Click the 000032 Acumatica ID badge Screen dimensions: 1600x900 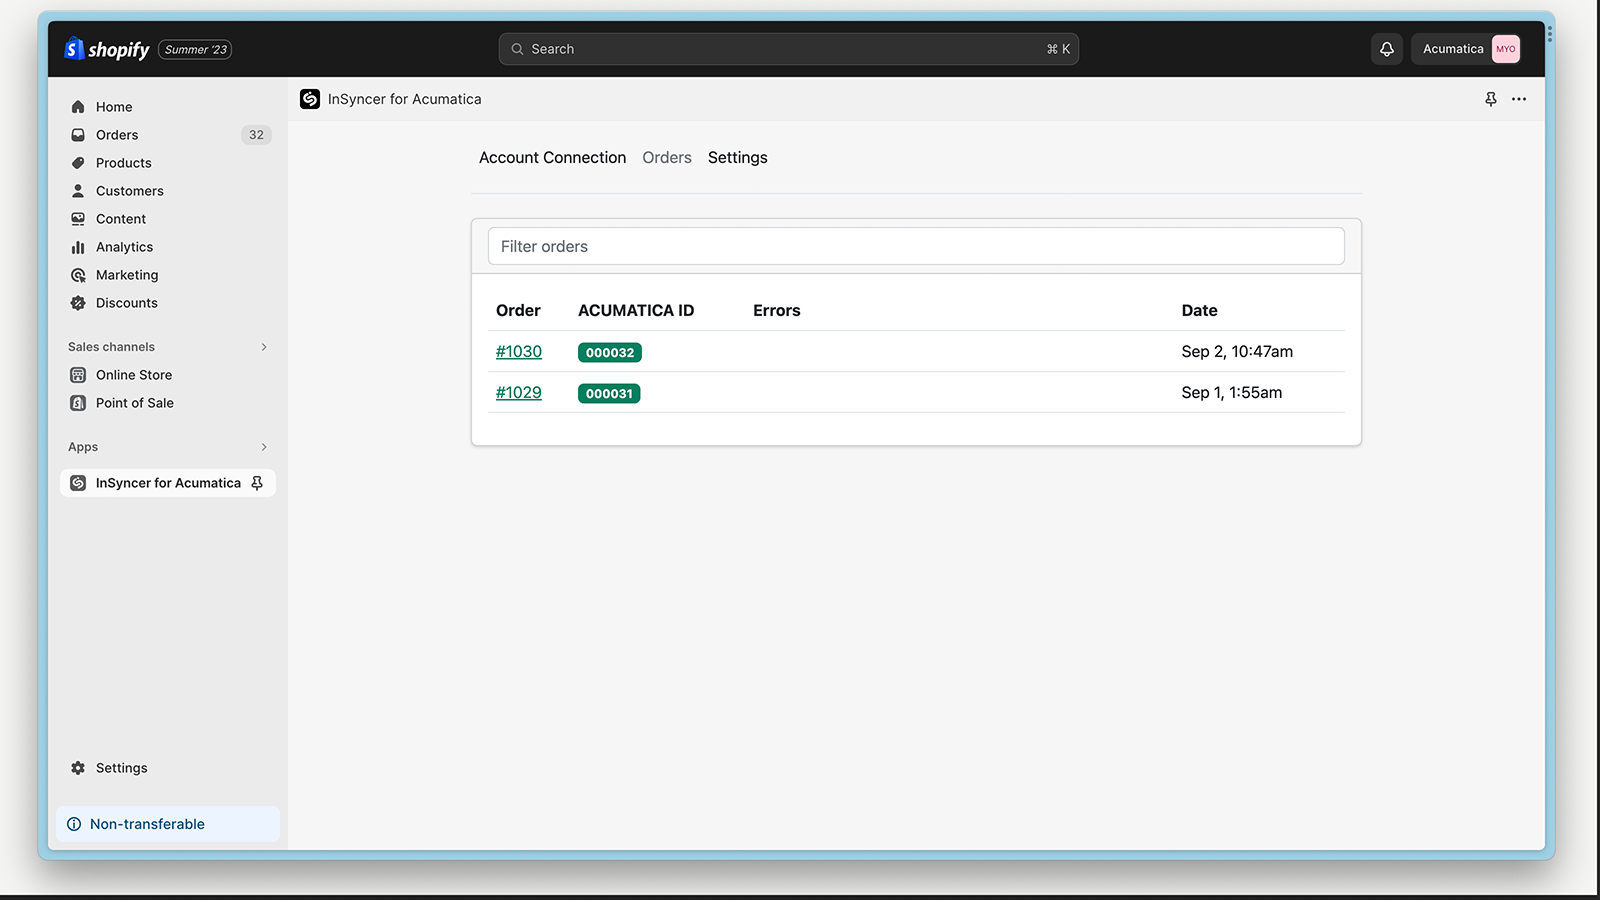[610, 353]
